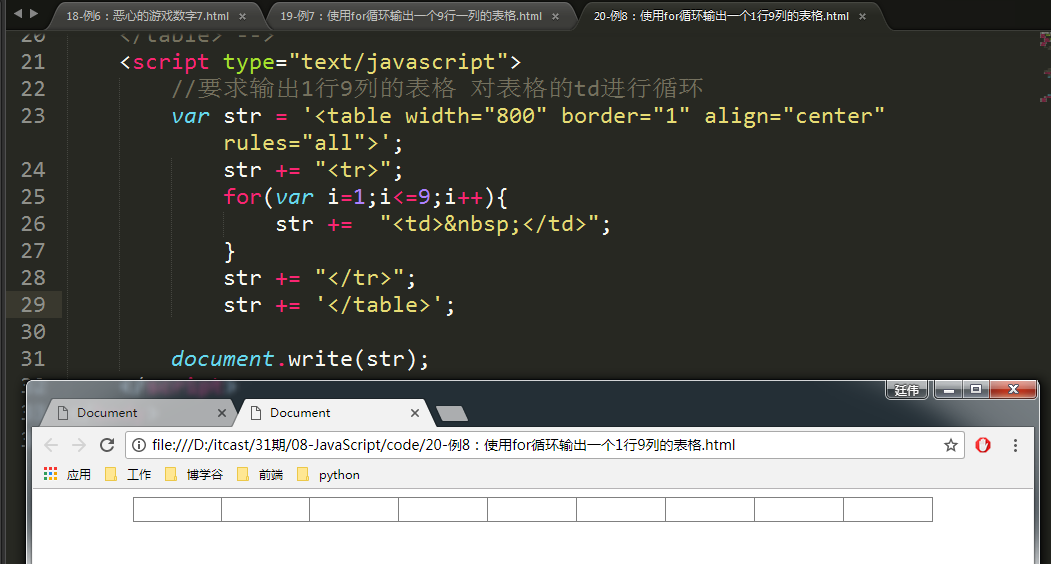Minimize the browser window
Screen dimensions: 1051x564
tap(948, 390)
